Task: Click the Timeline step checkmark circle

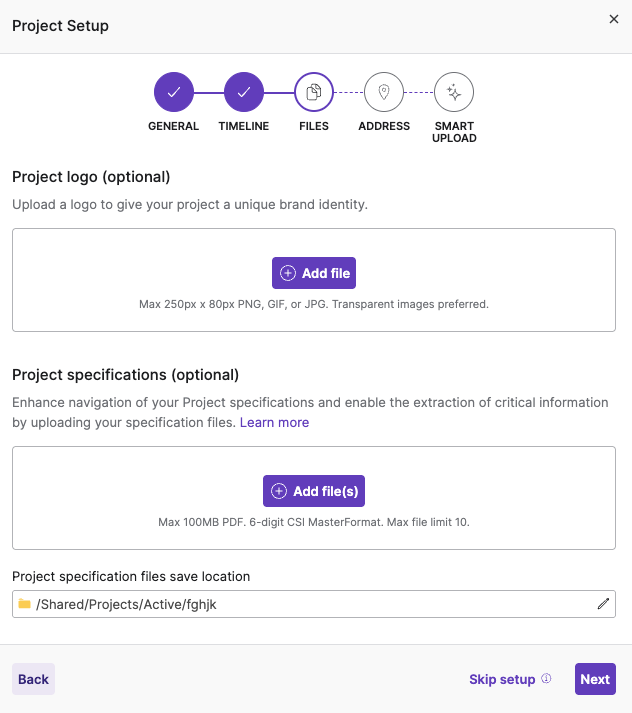Action: click(244, 92)
